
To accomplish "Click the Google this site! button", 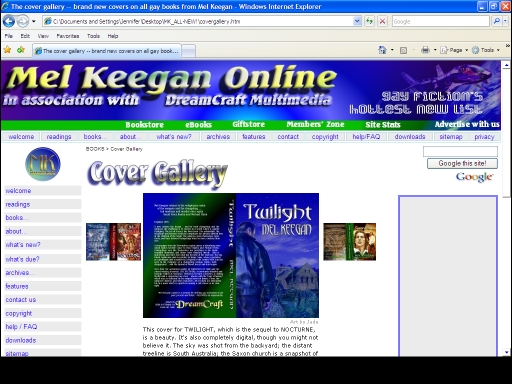I will (x=462, y=163).
